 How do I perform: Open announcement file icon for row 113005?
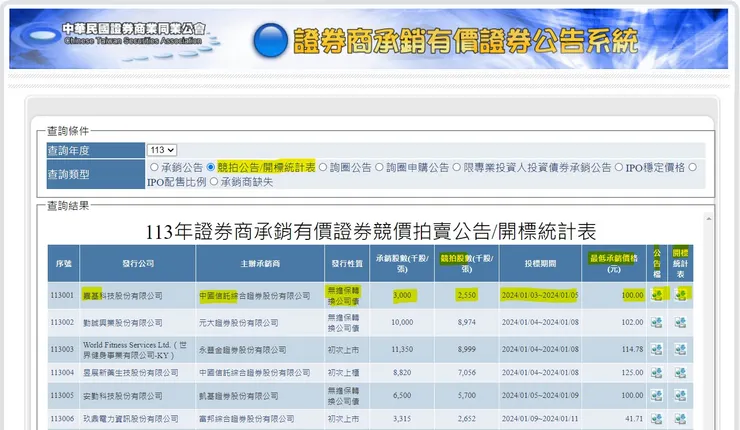656,395
